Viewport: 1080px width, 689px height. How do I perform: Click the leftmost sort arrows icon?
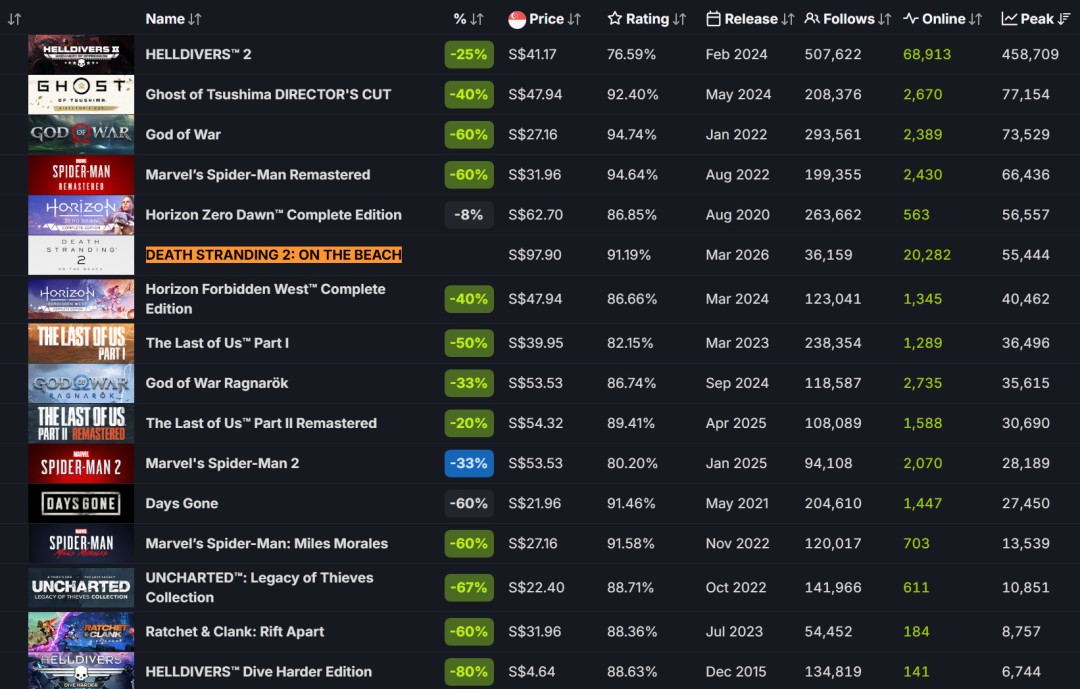(14, 19)
